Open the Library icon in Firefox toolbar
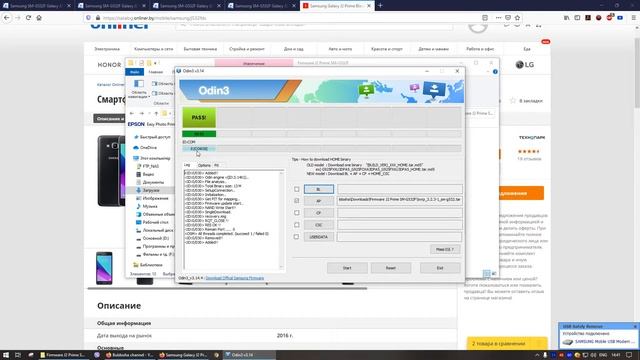 [x=567, y=18]
